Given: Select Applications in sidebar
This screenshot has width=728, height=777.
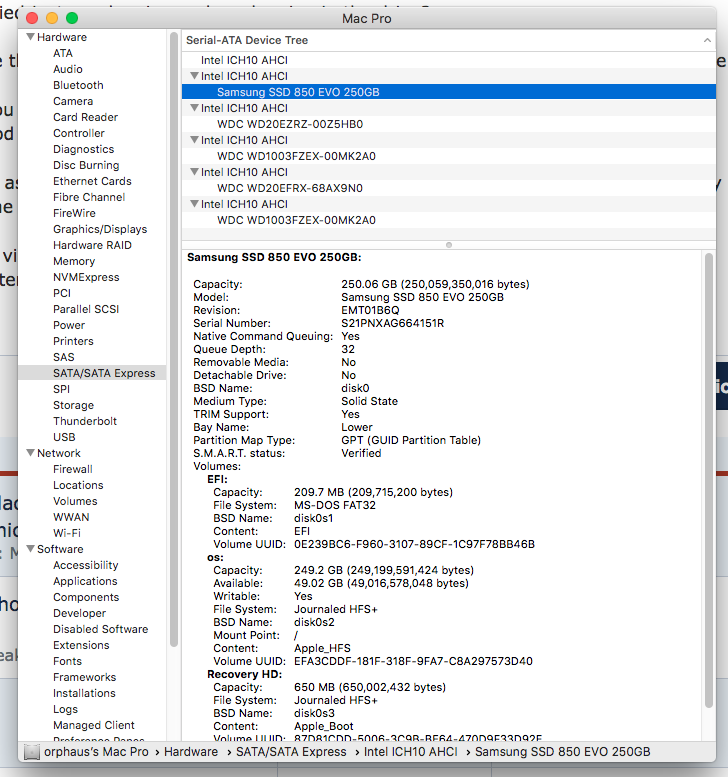Looking at the screenshot, I should click(x=85, y=581).
